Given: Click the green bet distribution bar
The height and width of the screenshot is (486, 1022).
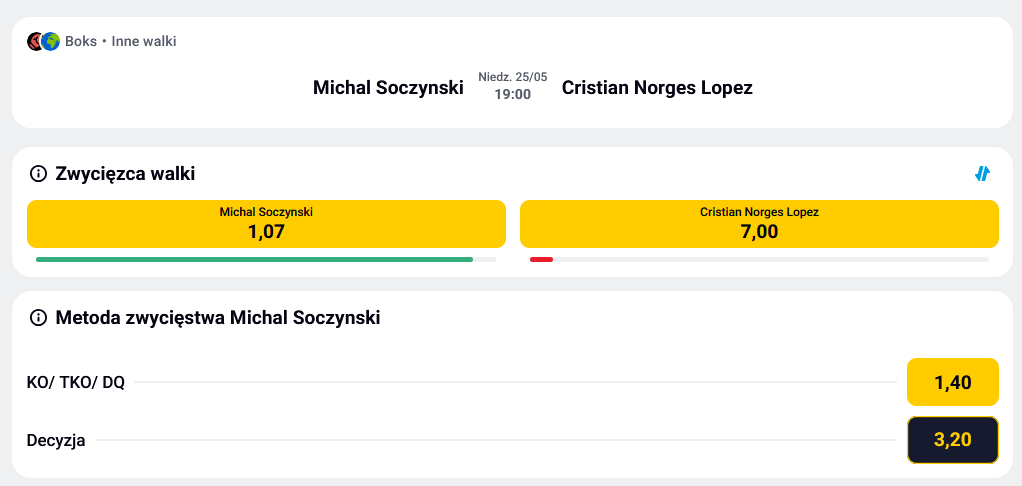Looking at the screenshot, I should coord(254,259).
